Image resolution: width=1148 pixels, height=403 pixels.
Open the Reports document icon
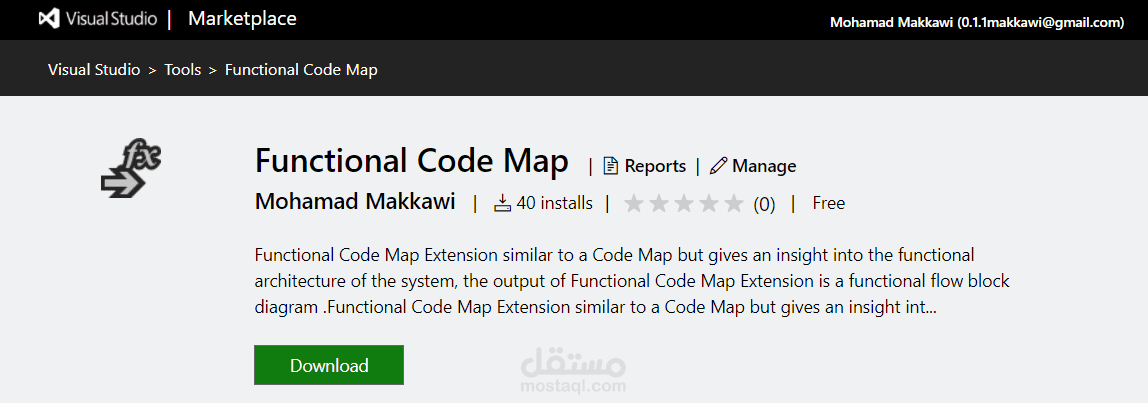click(611, 166)
